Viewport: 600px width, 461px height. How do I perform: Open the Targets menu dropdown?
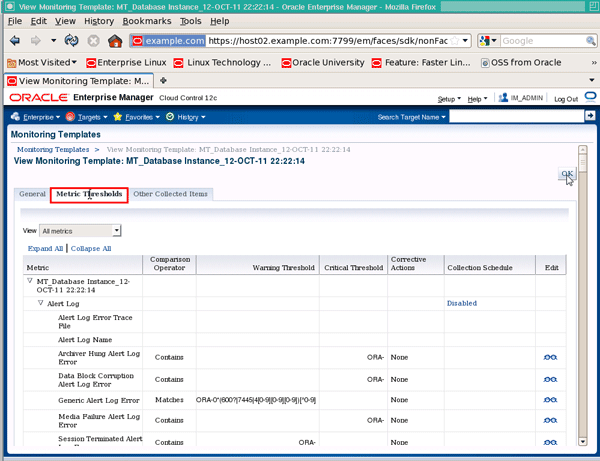click(x=86, y=117)
